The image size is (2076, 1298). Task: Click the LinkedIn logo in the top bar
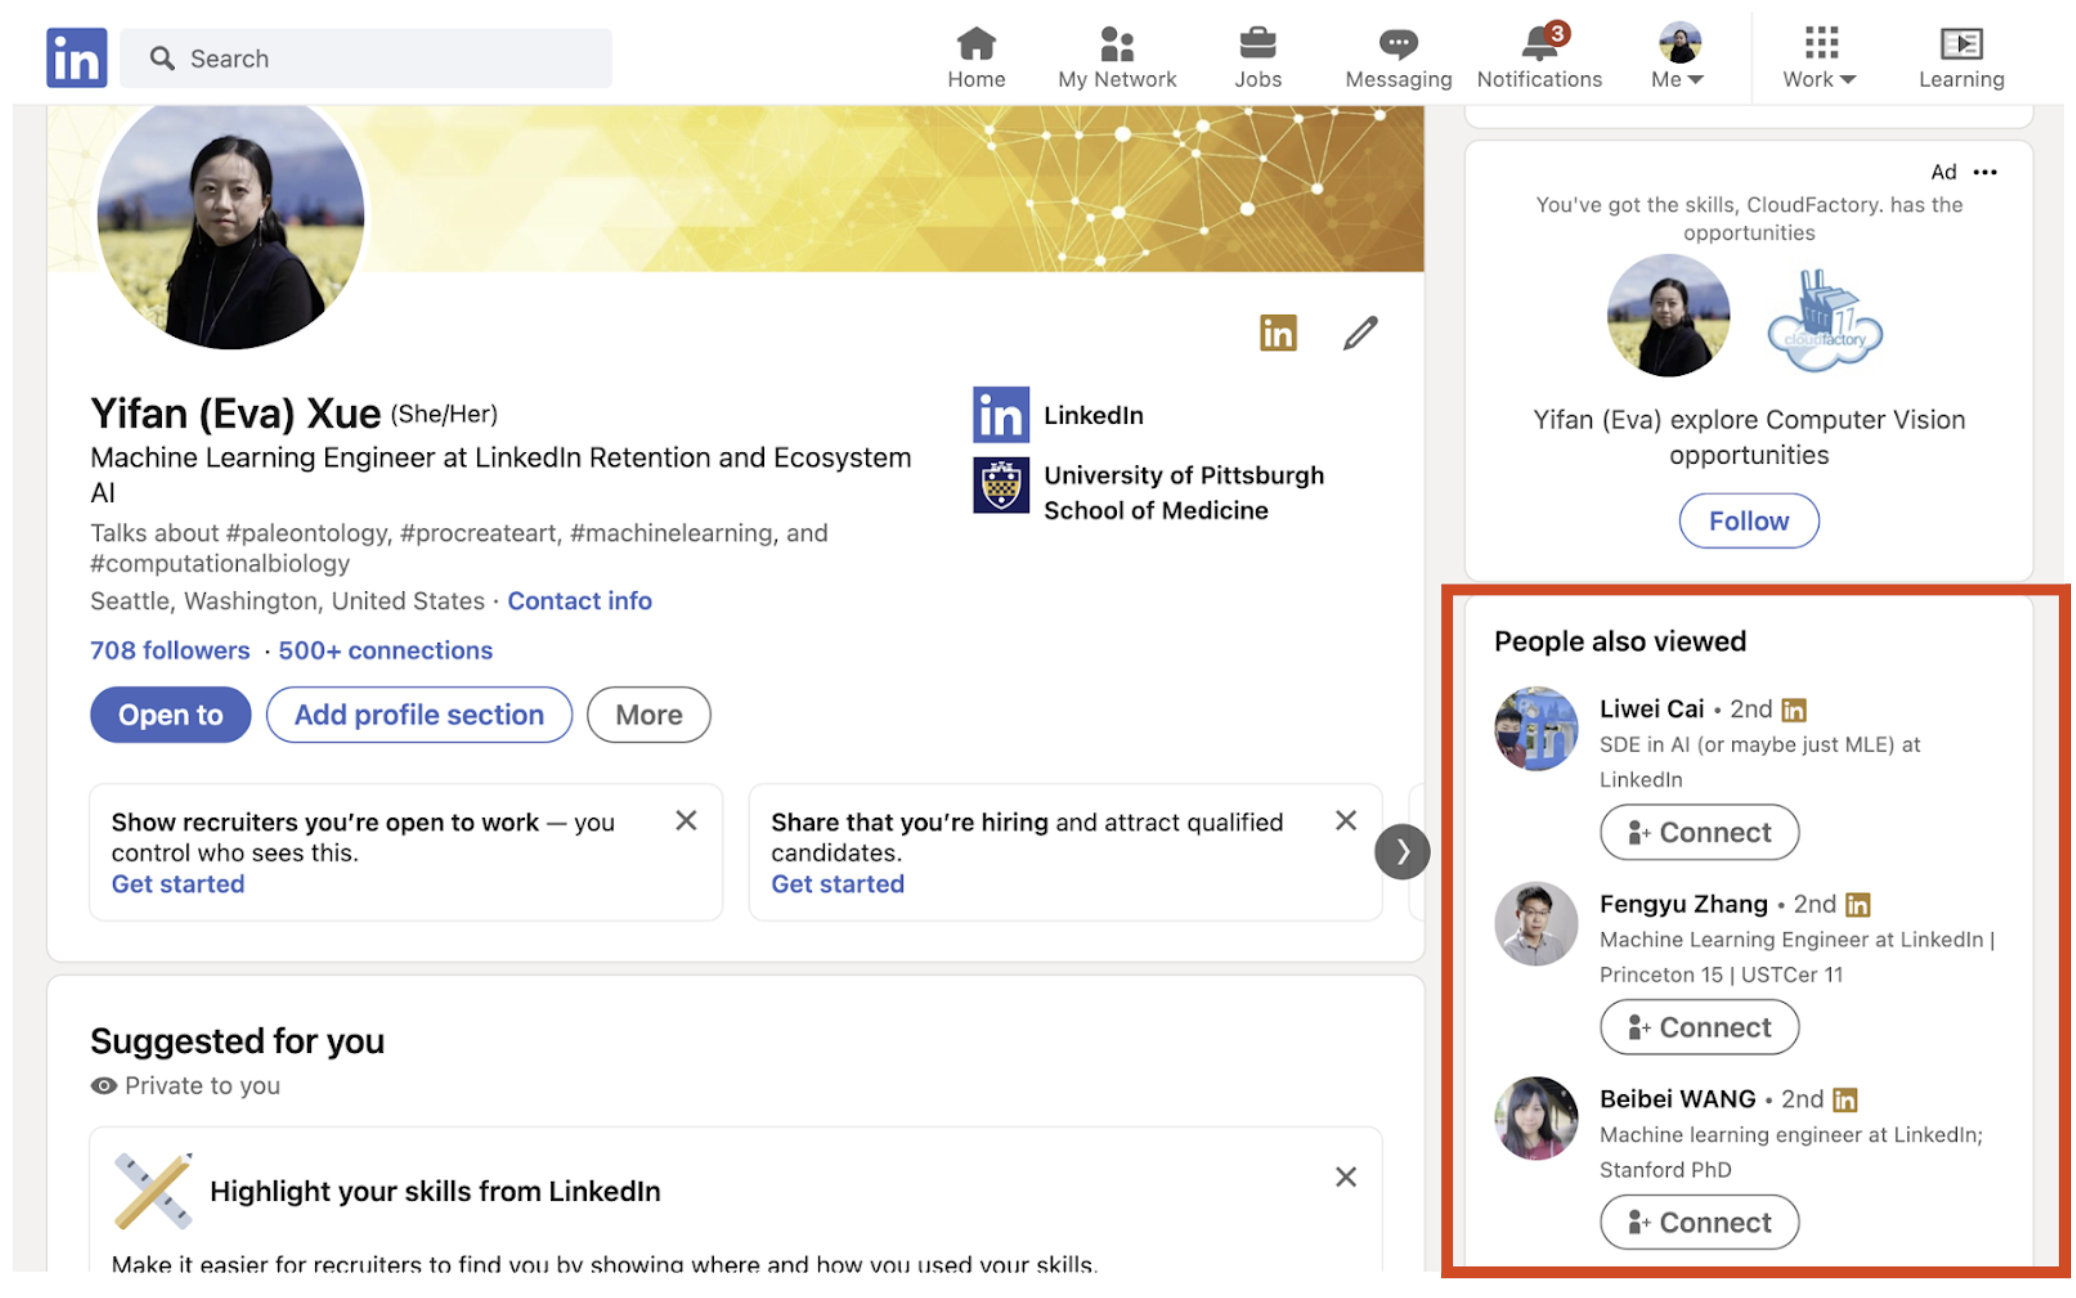point(77,58)
